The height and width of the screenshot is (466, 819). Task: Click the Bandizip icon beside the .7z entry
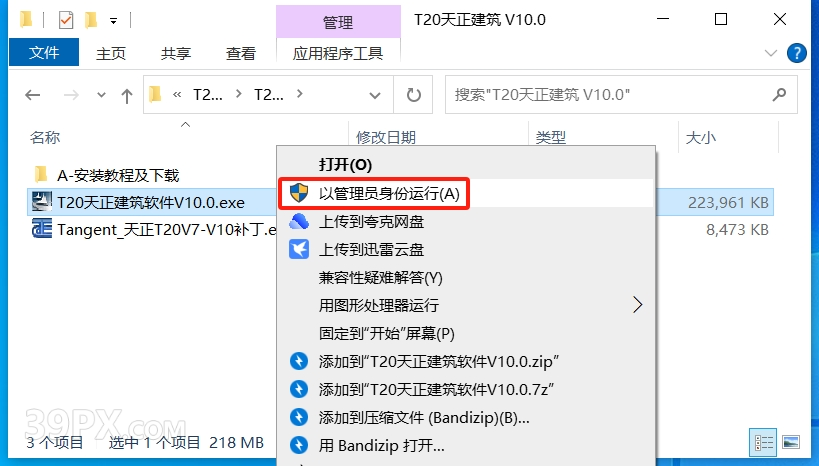299,389
